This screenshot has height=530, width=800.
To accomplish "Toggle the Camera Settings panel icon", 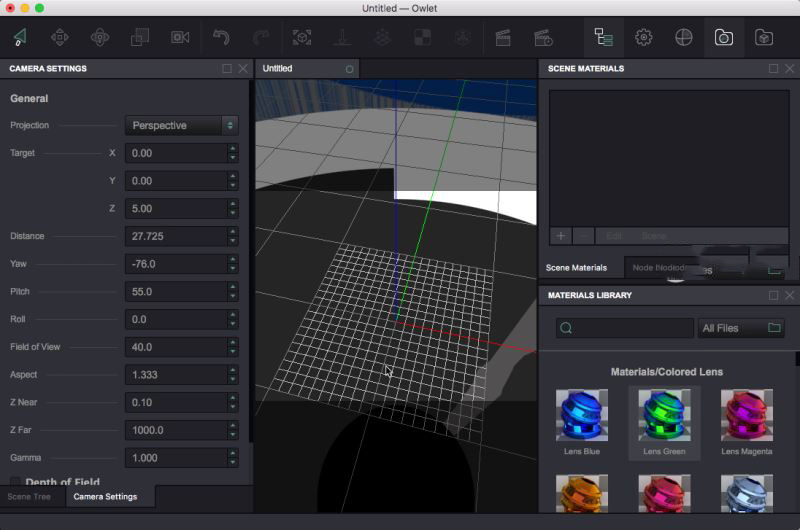I will point(723,37).
